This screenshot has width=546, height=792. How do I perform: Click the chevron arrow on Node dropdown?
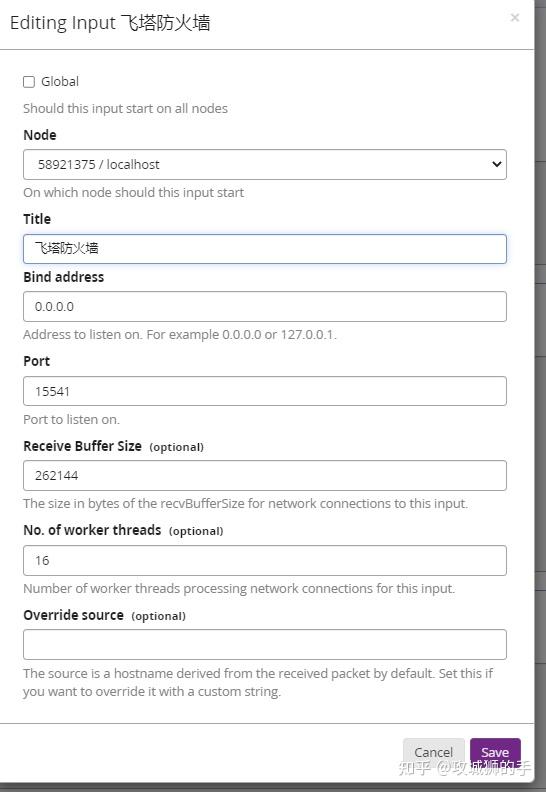coord(496,164)
